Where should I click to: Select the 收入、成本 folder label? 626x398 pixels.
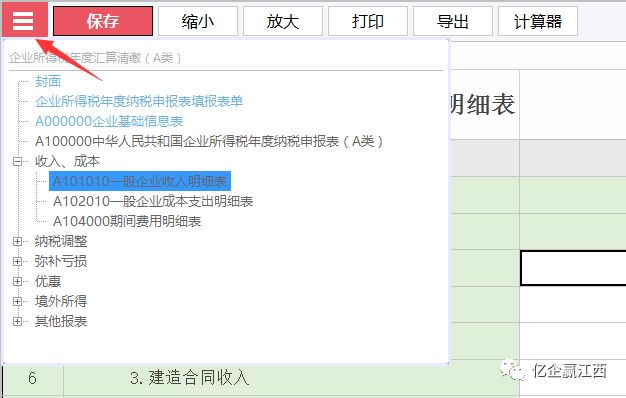coord(67,161)
